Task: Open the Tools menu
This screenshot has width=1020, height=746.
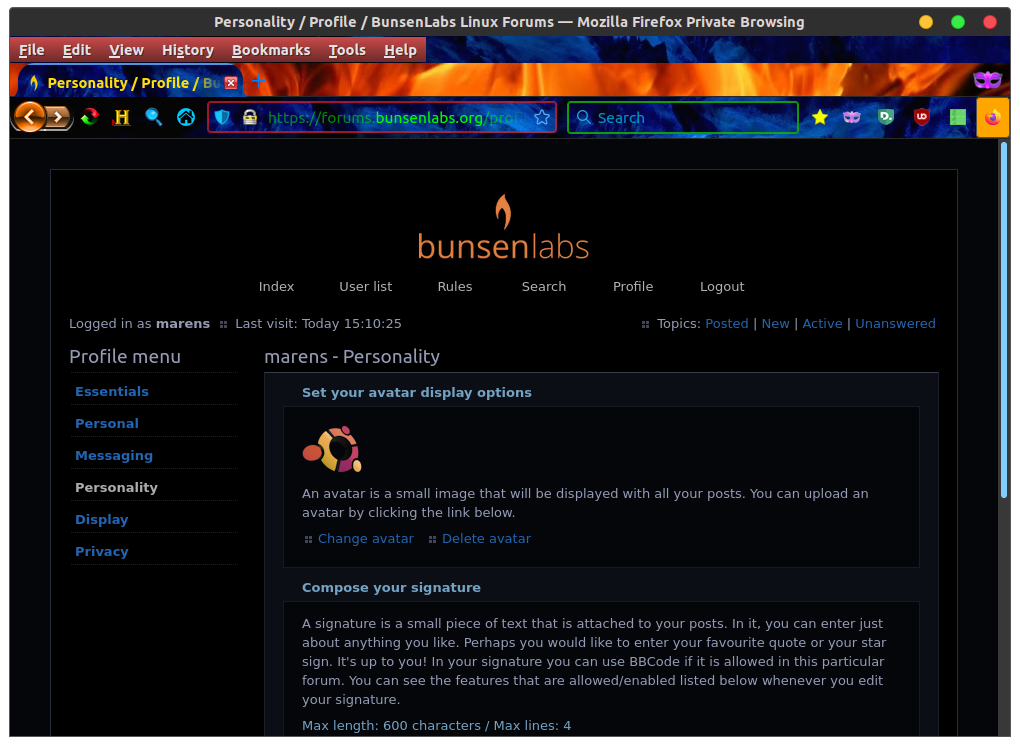Action: coord(347,50)
